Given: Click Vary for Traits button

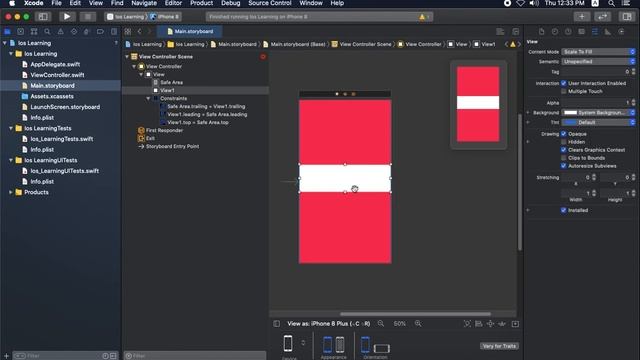Looking at the screenshot, I should coord(499,346).
